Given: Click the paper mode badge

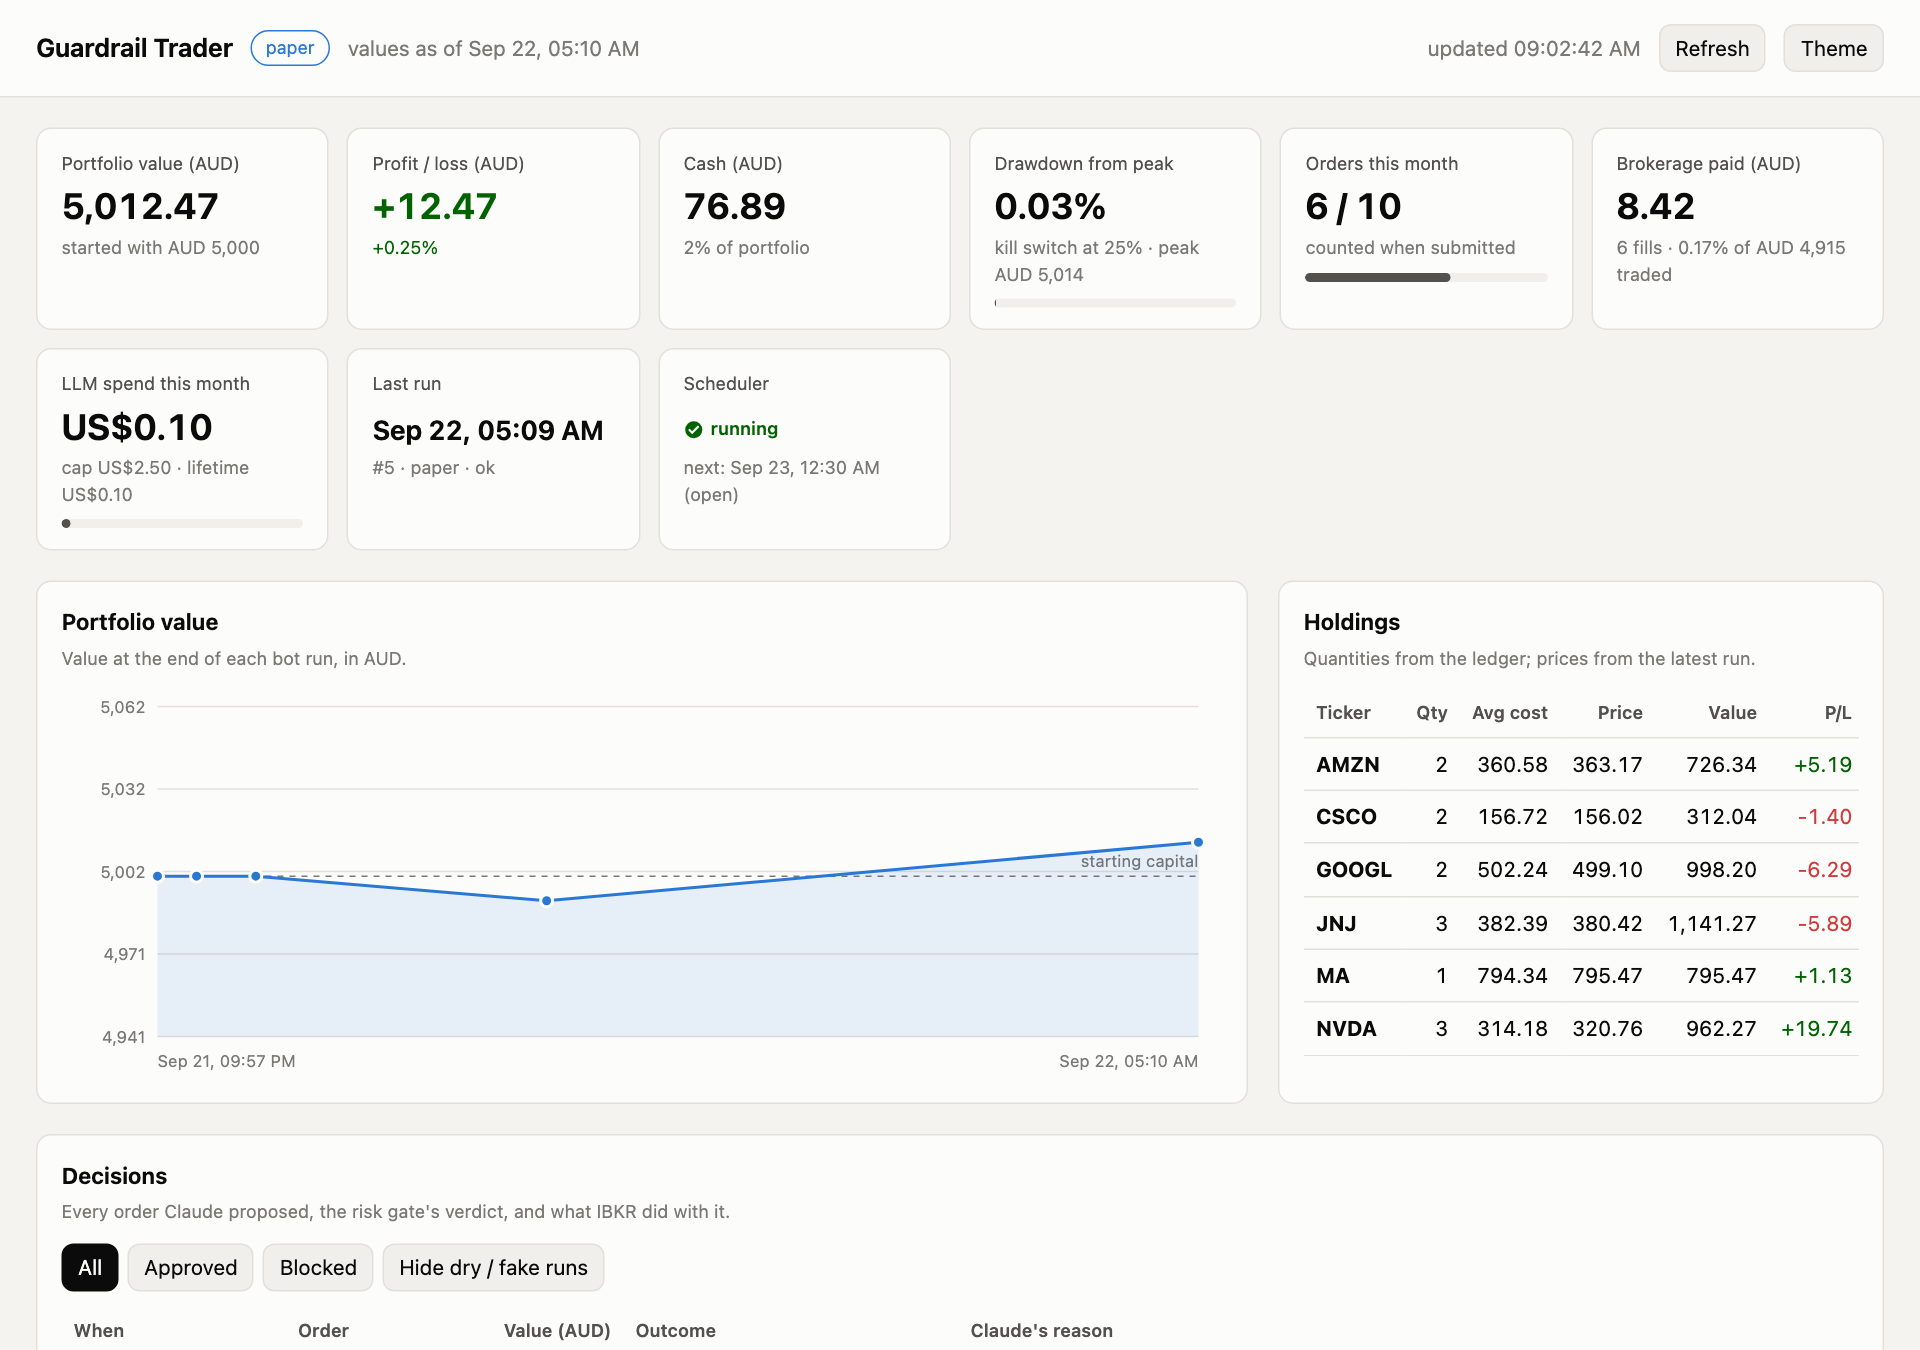Looking at the screenshot, I should pos(290,48).
